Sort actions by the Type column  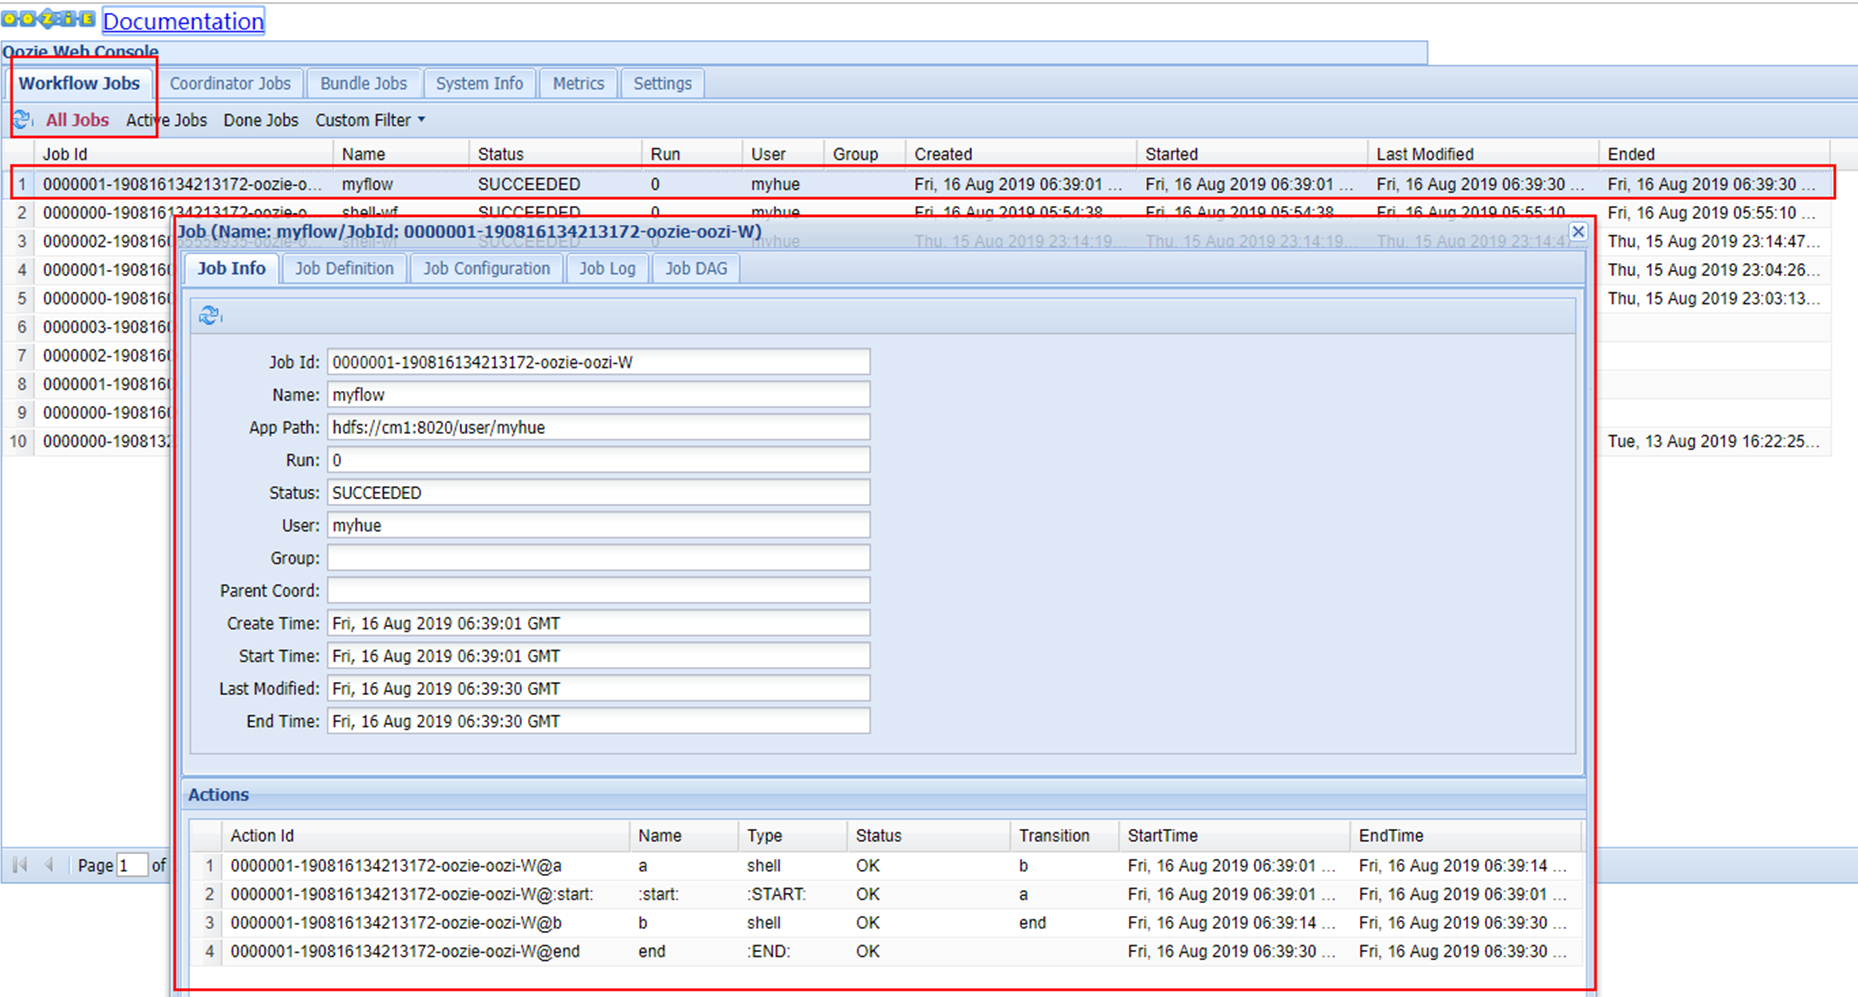[x=793, y=836]
